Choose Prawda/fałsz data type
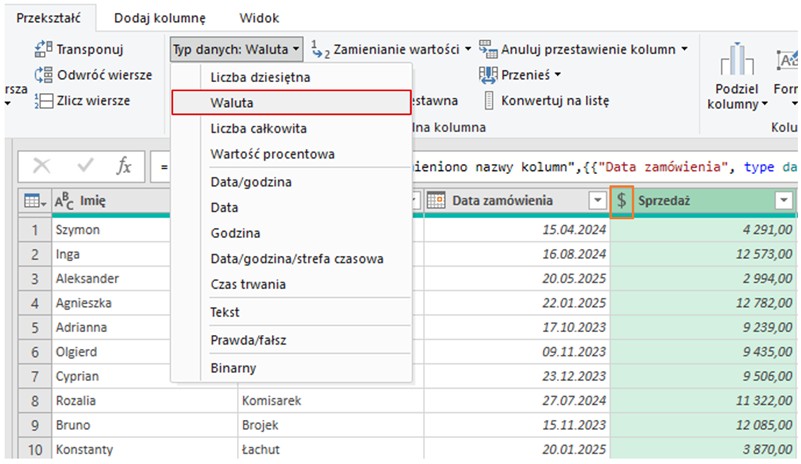801x464 pixels. [291, 340]
